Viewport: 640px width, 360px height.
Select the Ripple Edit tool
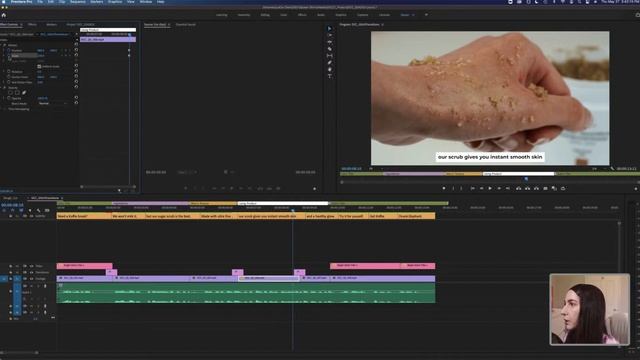tap(329, 42)
